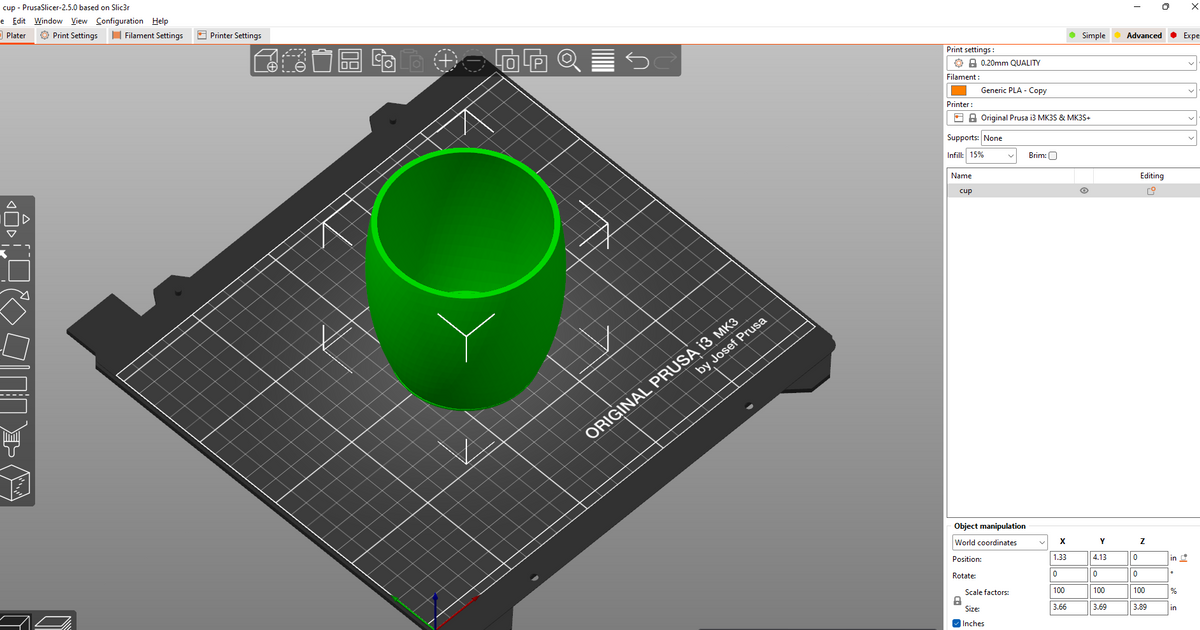The width and height of the screenshot is (1200, 630).
Task: Click the Position X input field
Action: 1067,558
